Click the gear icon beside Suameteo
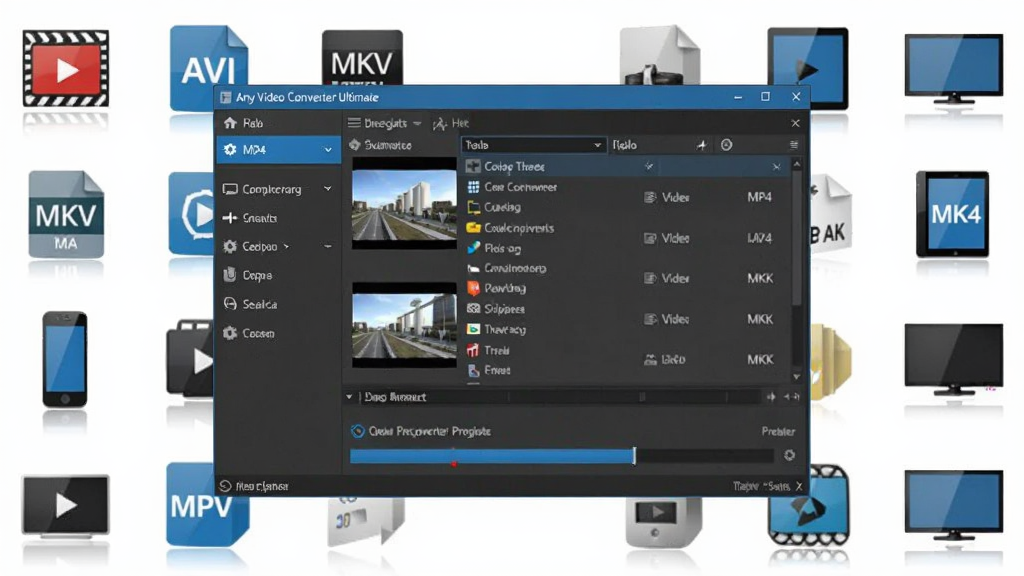The width and height of the screenshot is (1024, 576). (x=355, y=145)
